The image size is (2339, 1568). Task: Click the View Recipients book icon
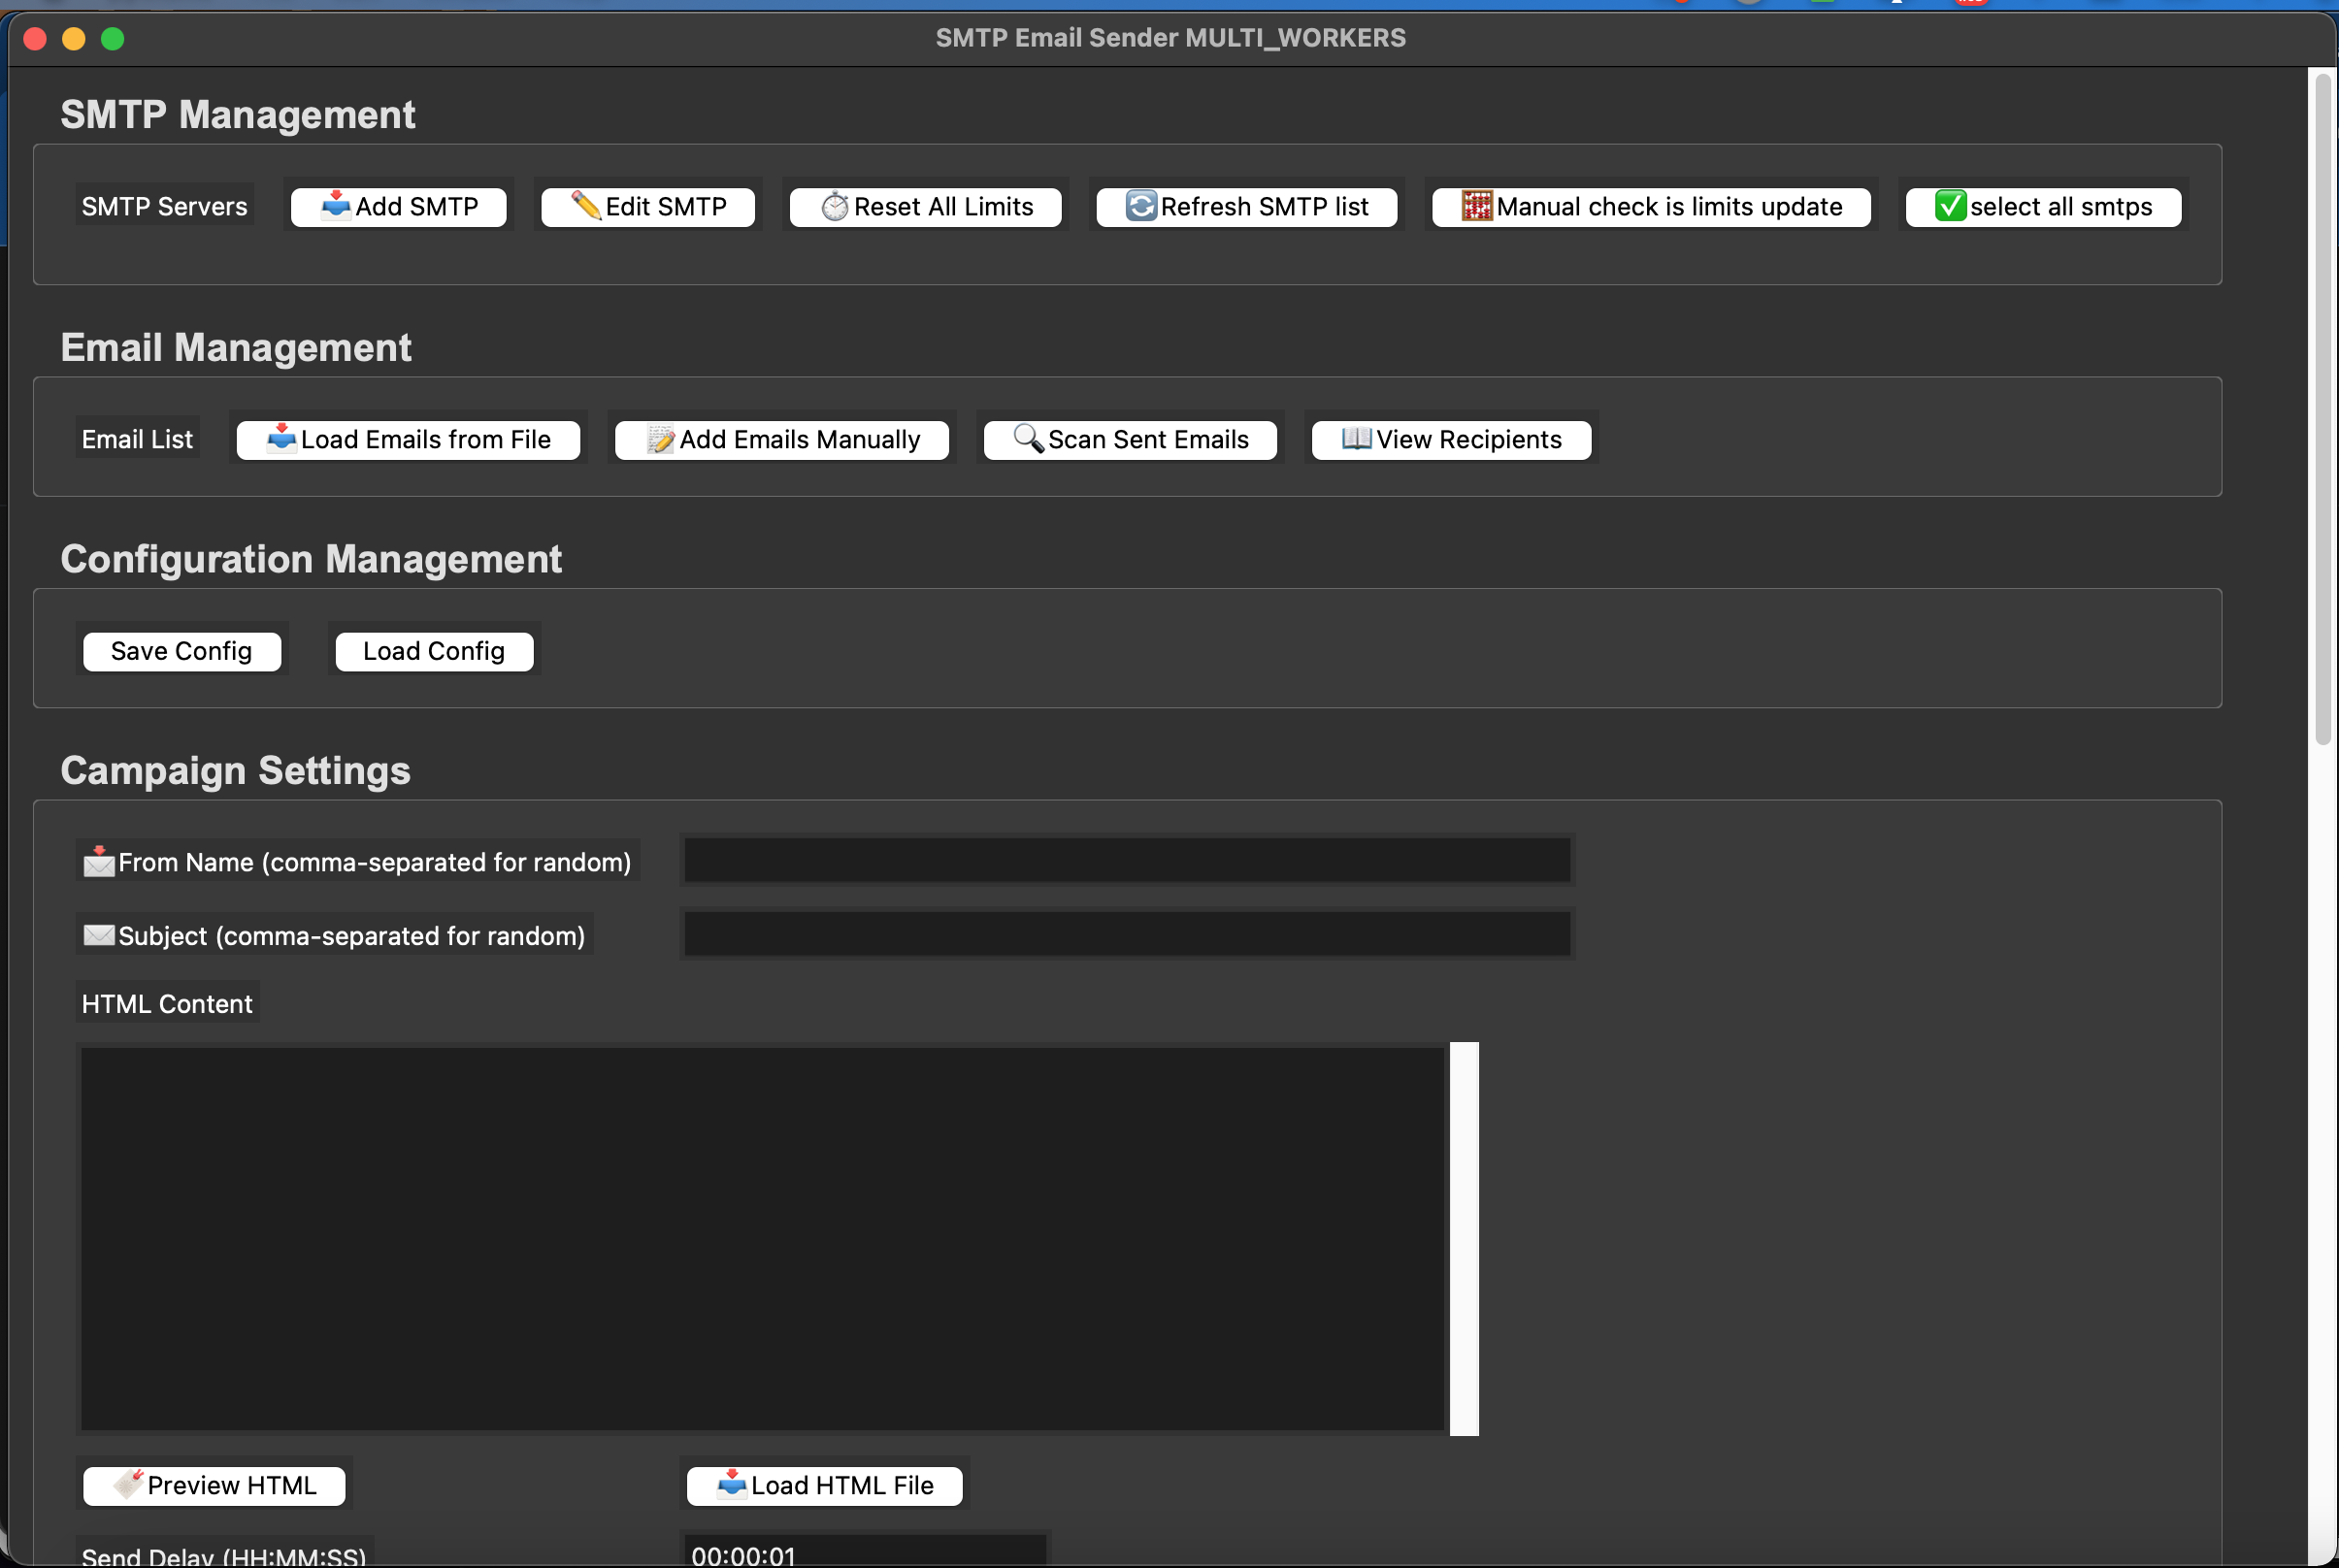pyautogui.click(x=1357, y=439)
